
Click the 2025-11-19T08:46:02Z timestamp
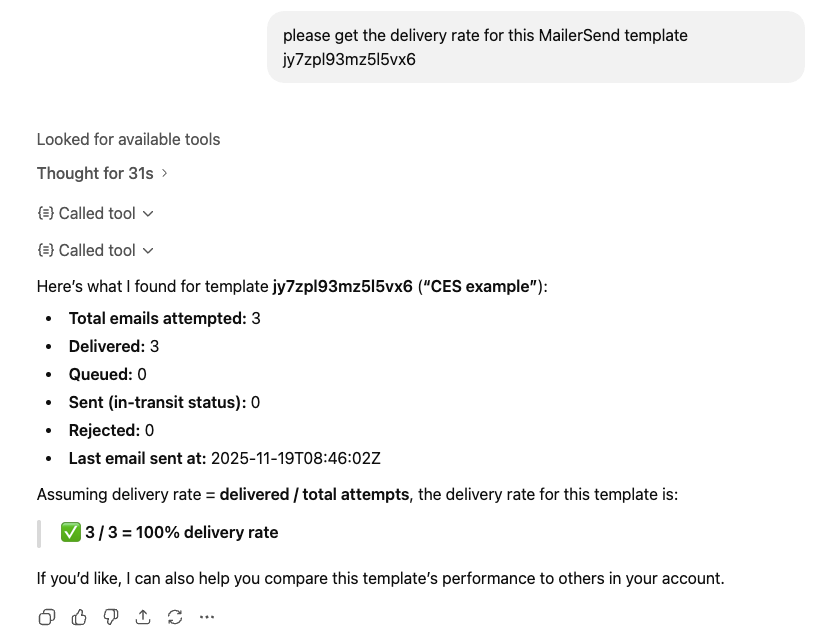click(295, 459)
